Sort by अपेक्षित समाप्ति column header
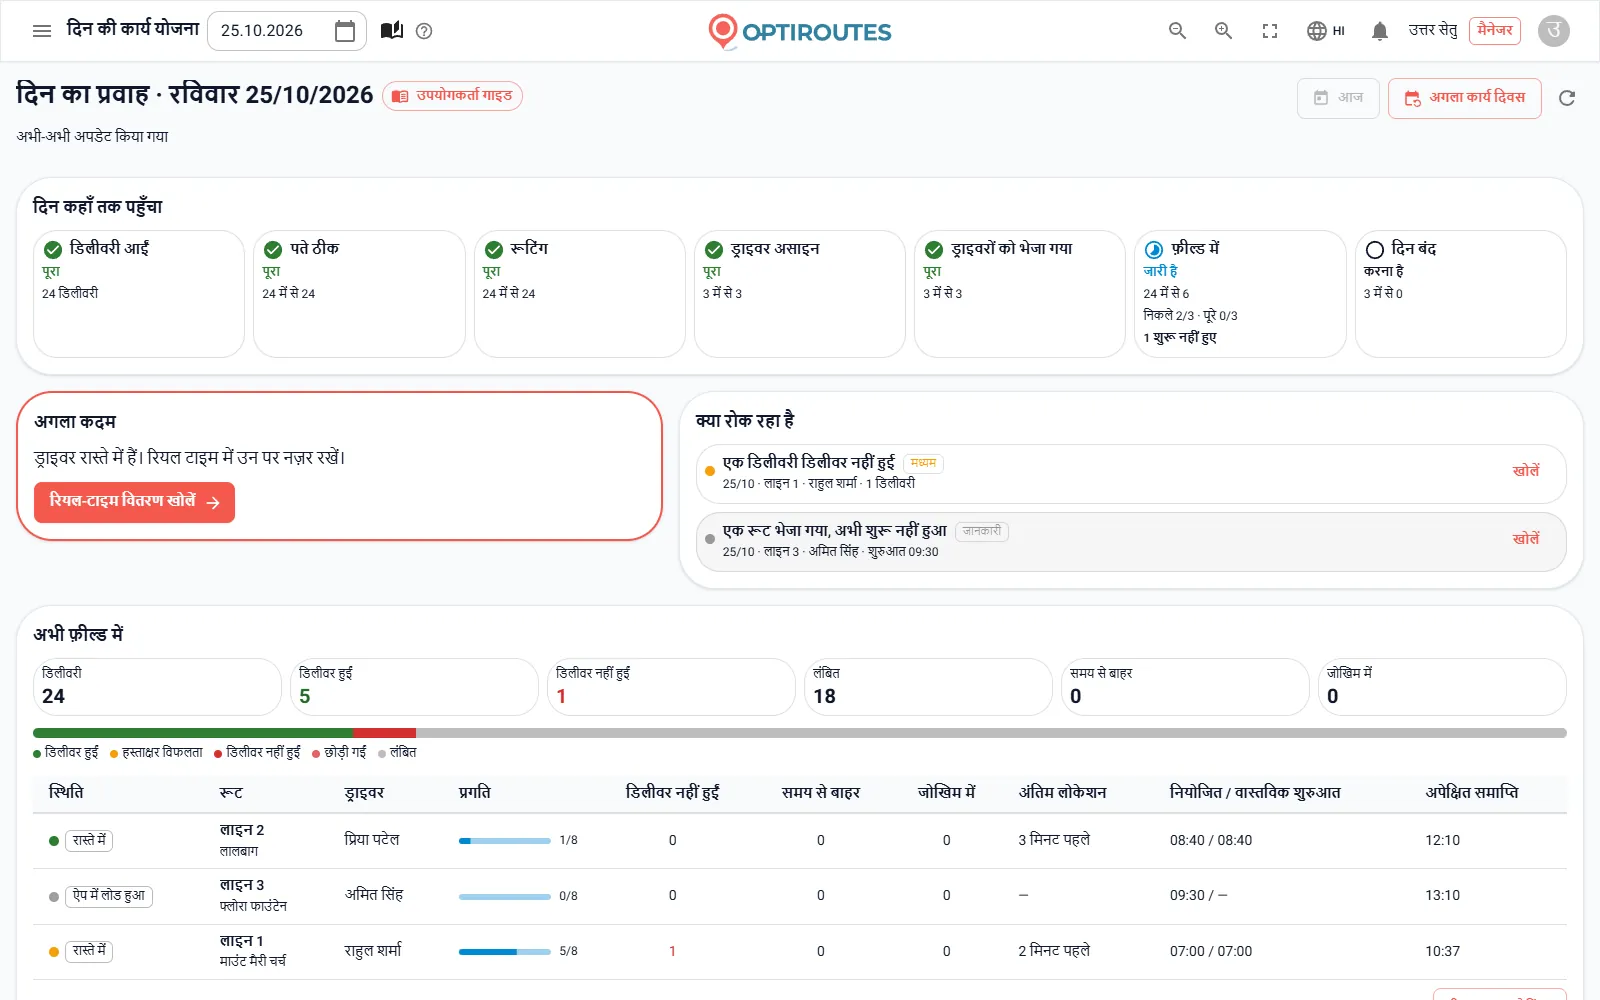Screen dimensions: 1600x1000 pos(1472,793)
